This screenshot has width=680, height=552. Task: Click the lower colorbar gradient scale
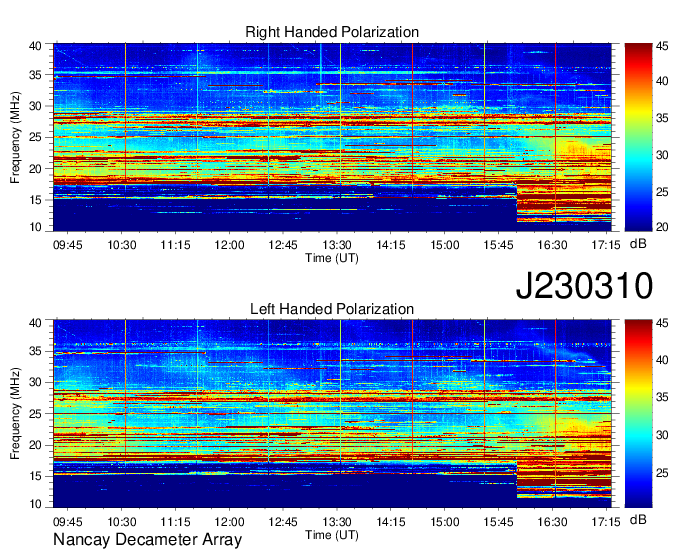638,414
